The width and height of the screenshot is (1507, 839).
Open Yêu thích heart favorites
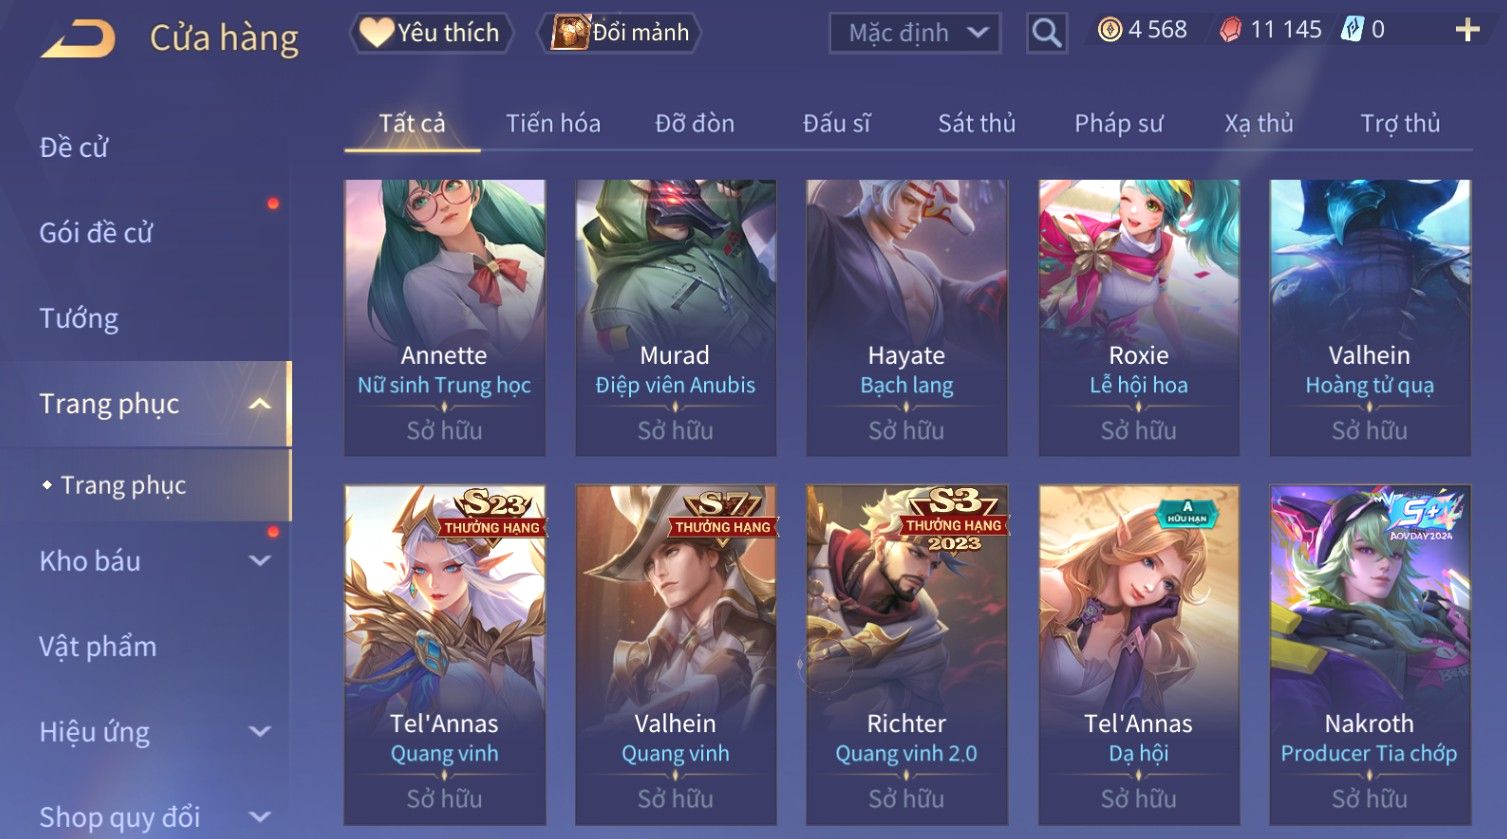pyautogui.click(x=431, y=32)
